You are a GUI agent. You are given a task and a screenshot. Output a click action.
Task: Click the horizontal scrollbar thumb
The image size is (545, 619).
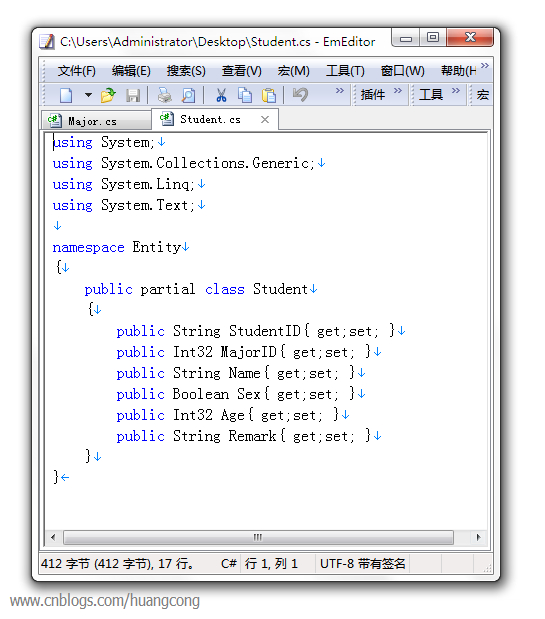258,537
